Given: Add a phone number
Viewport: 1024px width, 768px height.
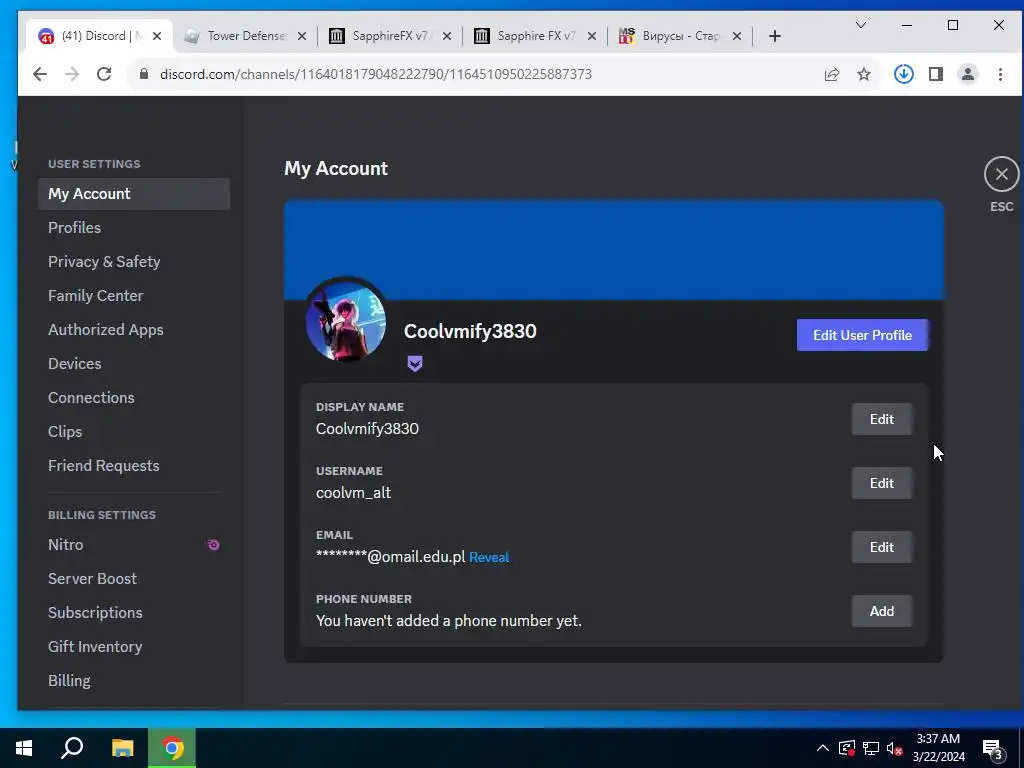Looking at the screenshot, I should tap(882, 611).
